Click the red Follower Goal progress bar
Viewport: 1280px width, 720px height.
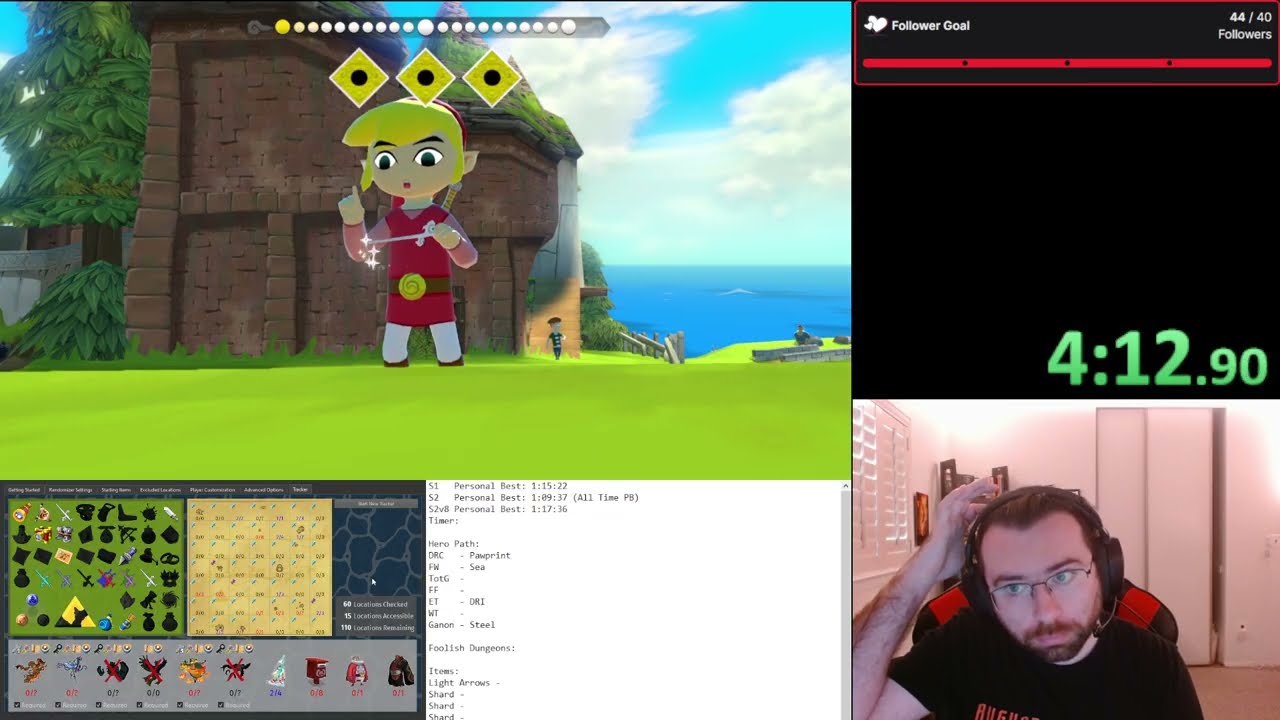point(1067,63)
